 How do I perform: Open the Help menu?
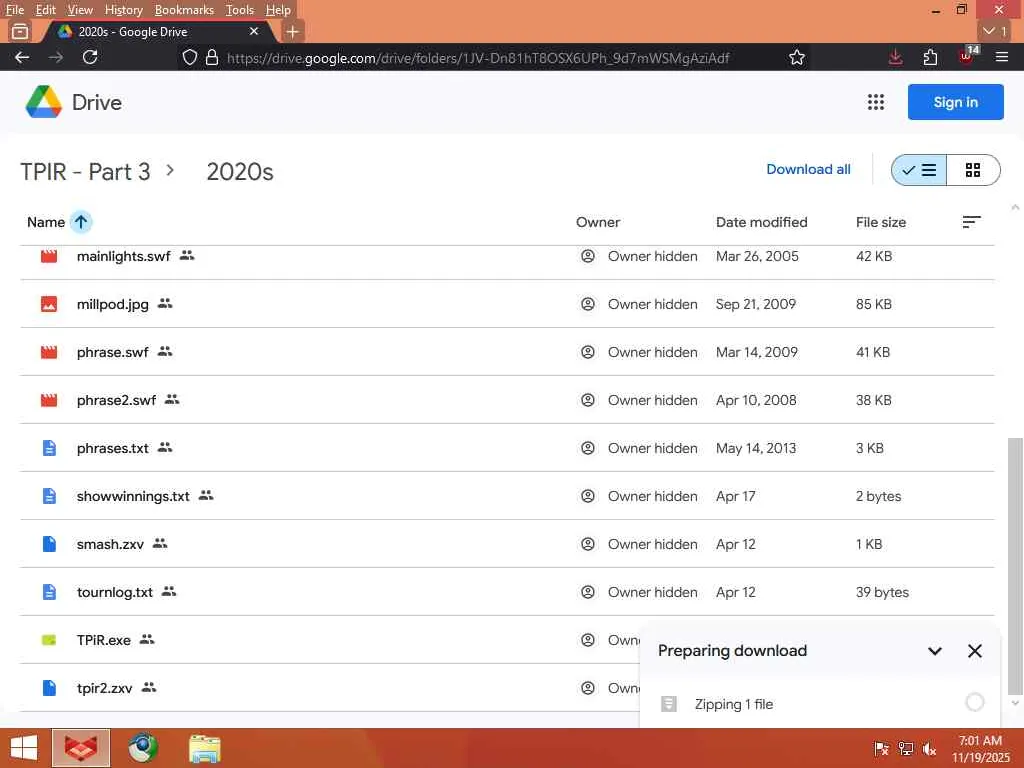pyautogui.click(x=278, y=10)
